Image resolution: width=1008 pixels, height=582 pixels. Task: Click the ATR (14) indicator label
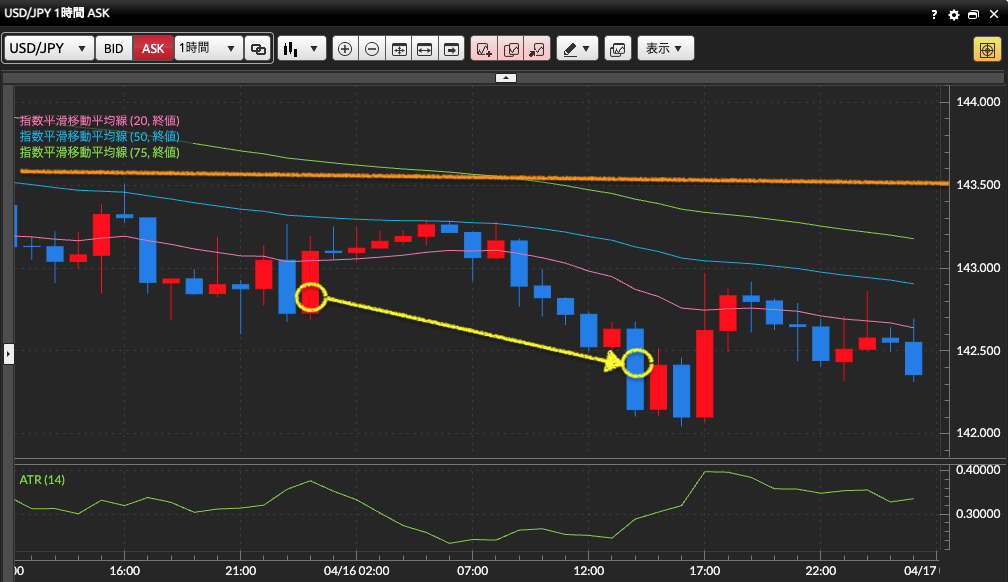click(42, 480)
